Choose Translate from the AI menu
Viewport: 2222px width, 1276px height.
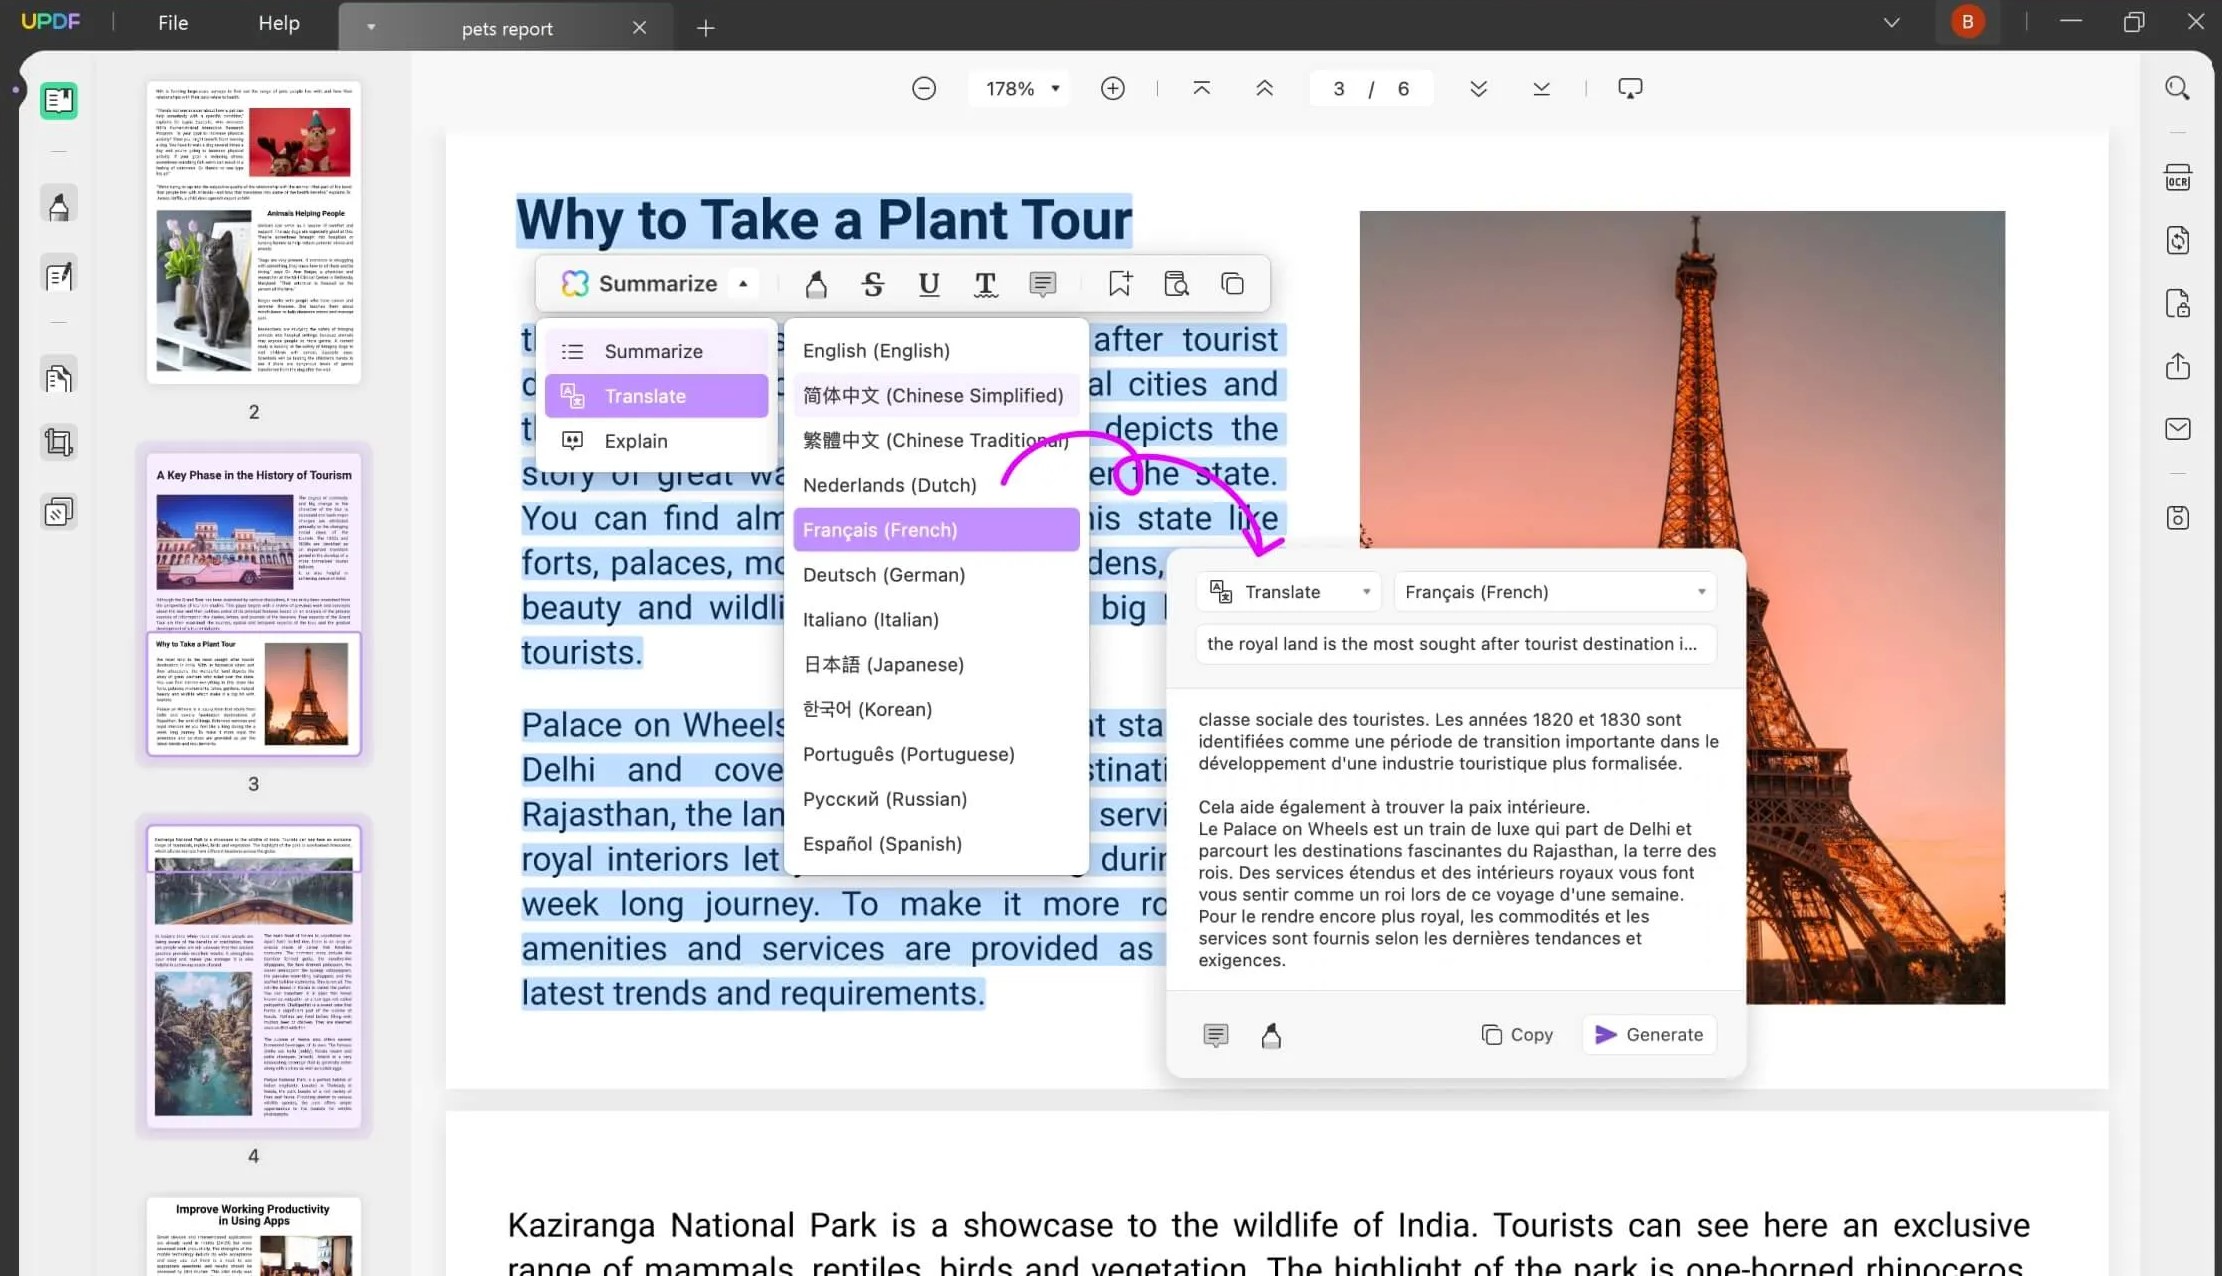coord(657,396)
